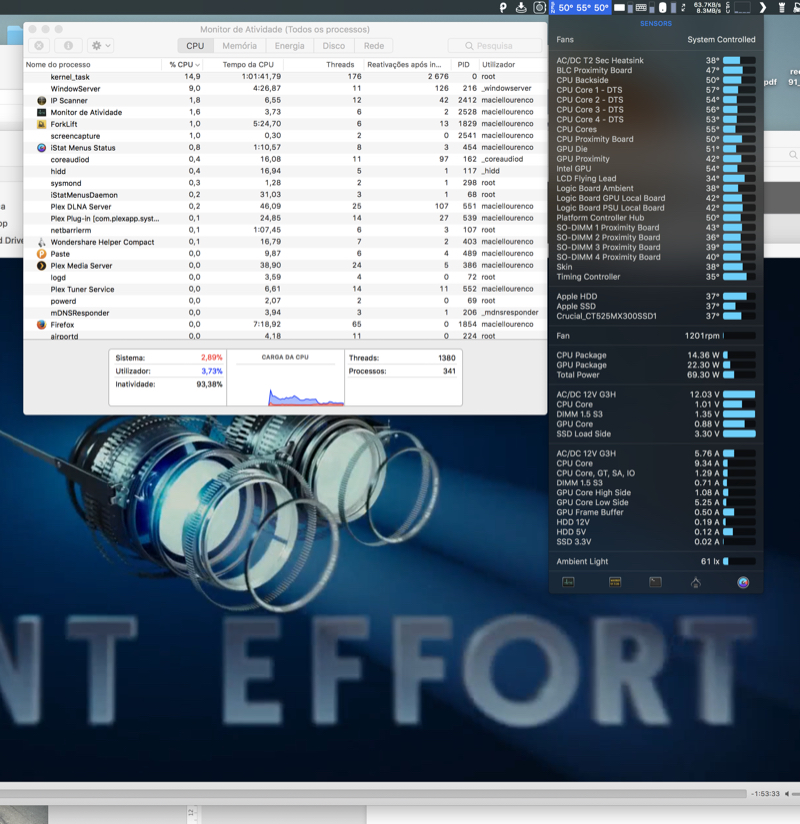800x824 pixels.
Task: Click the CPU Core 1 - DTS sensor row
Action: (x=656, y=90)
